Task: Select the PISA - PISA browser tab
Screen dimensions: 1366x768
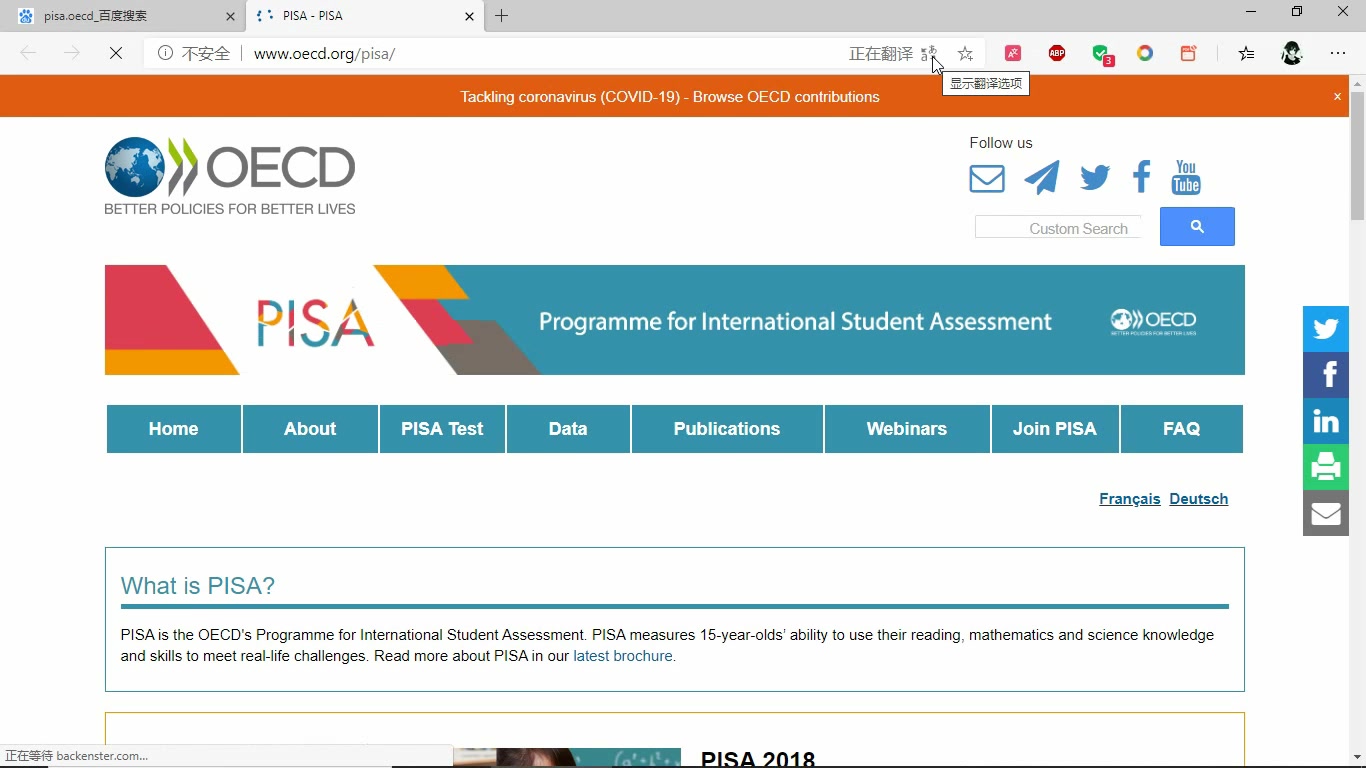Action: (364, 16)
